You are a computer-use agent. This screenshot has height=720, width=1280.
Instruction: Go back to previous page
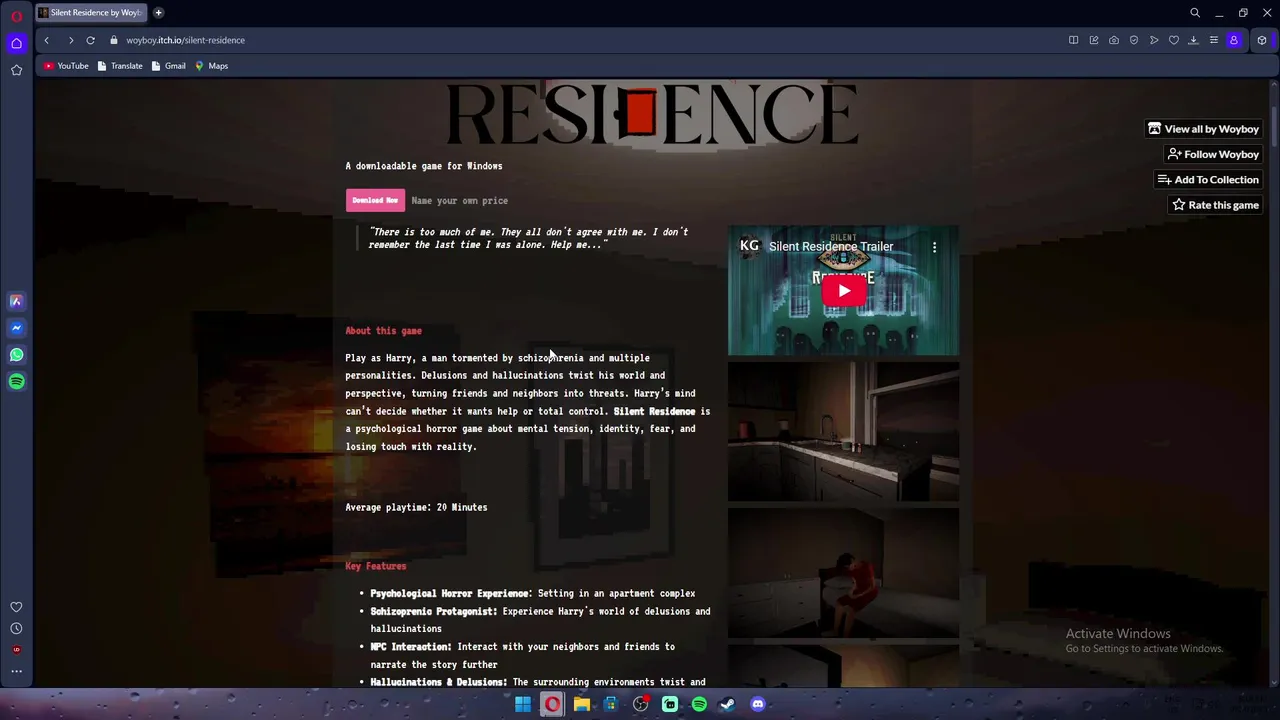click(x=46, y=40)
